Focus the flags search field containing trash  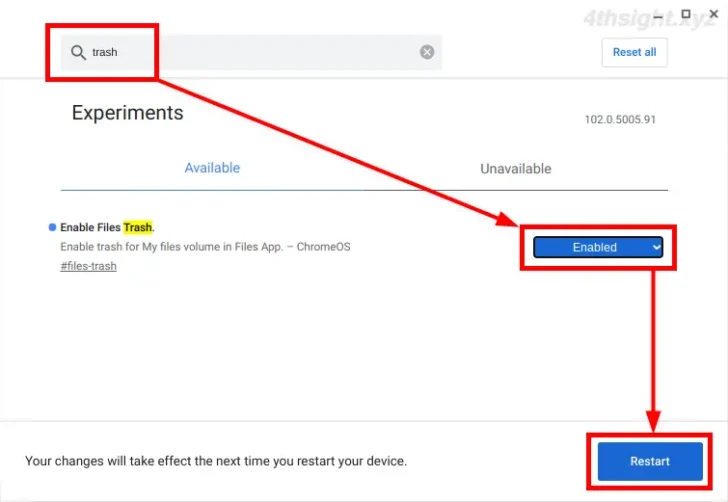[251, 52]
